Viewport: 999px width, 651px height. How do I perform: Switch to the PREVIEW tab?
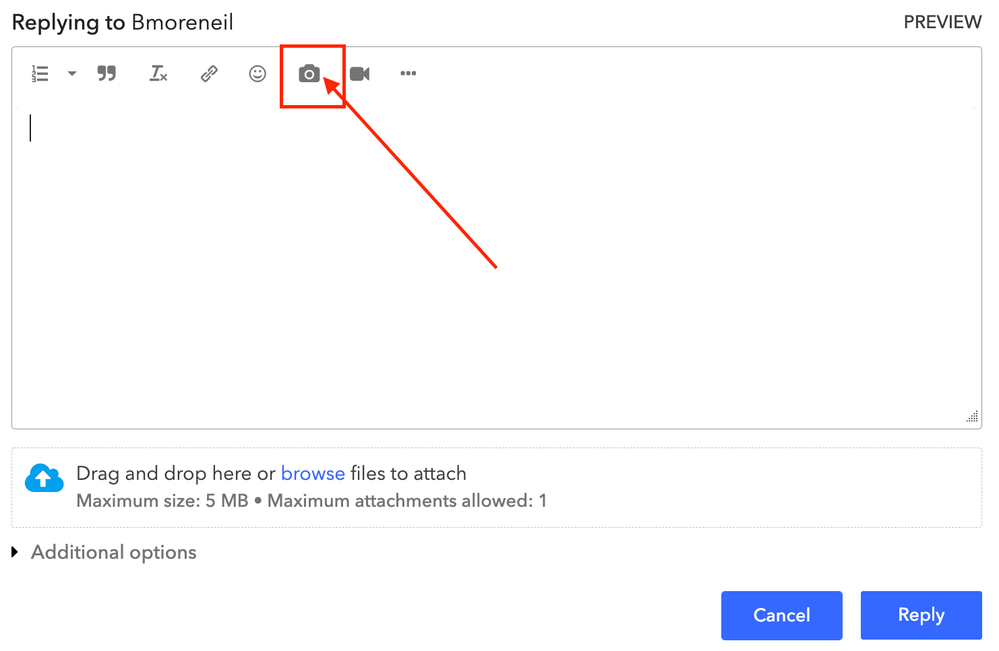[x=942, y=22]
